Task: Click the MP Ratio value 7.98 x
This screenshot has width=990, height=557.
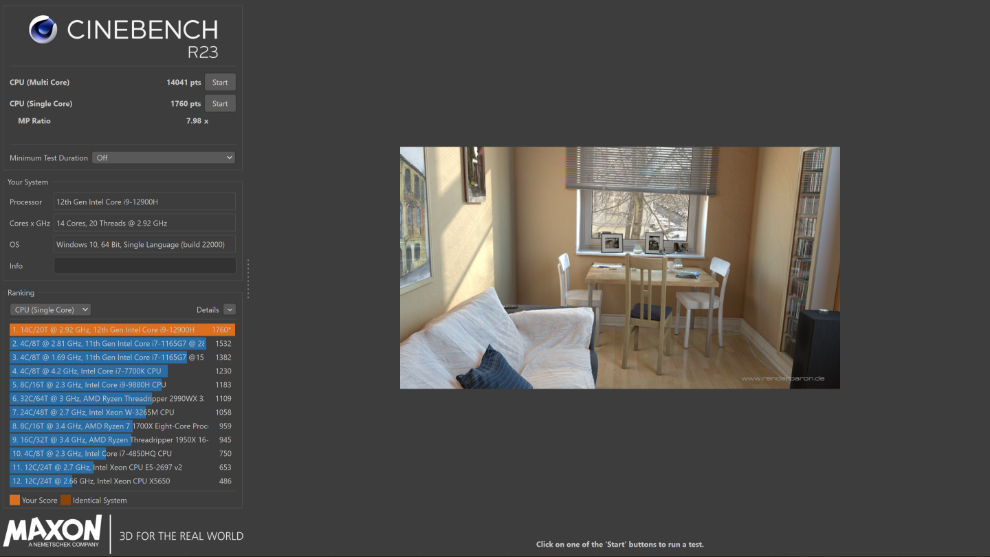Action: (x=197, y=121)
